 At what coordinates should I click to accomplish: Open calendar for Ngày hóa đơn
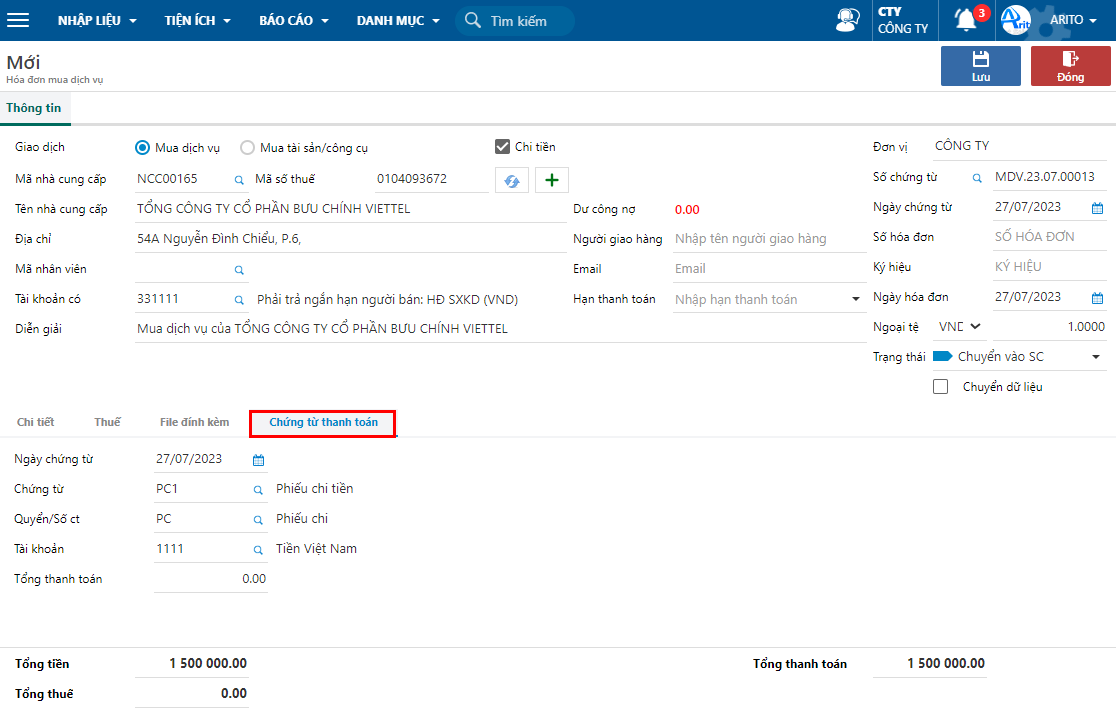(1096, 298)
